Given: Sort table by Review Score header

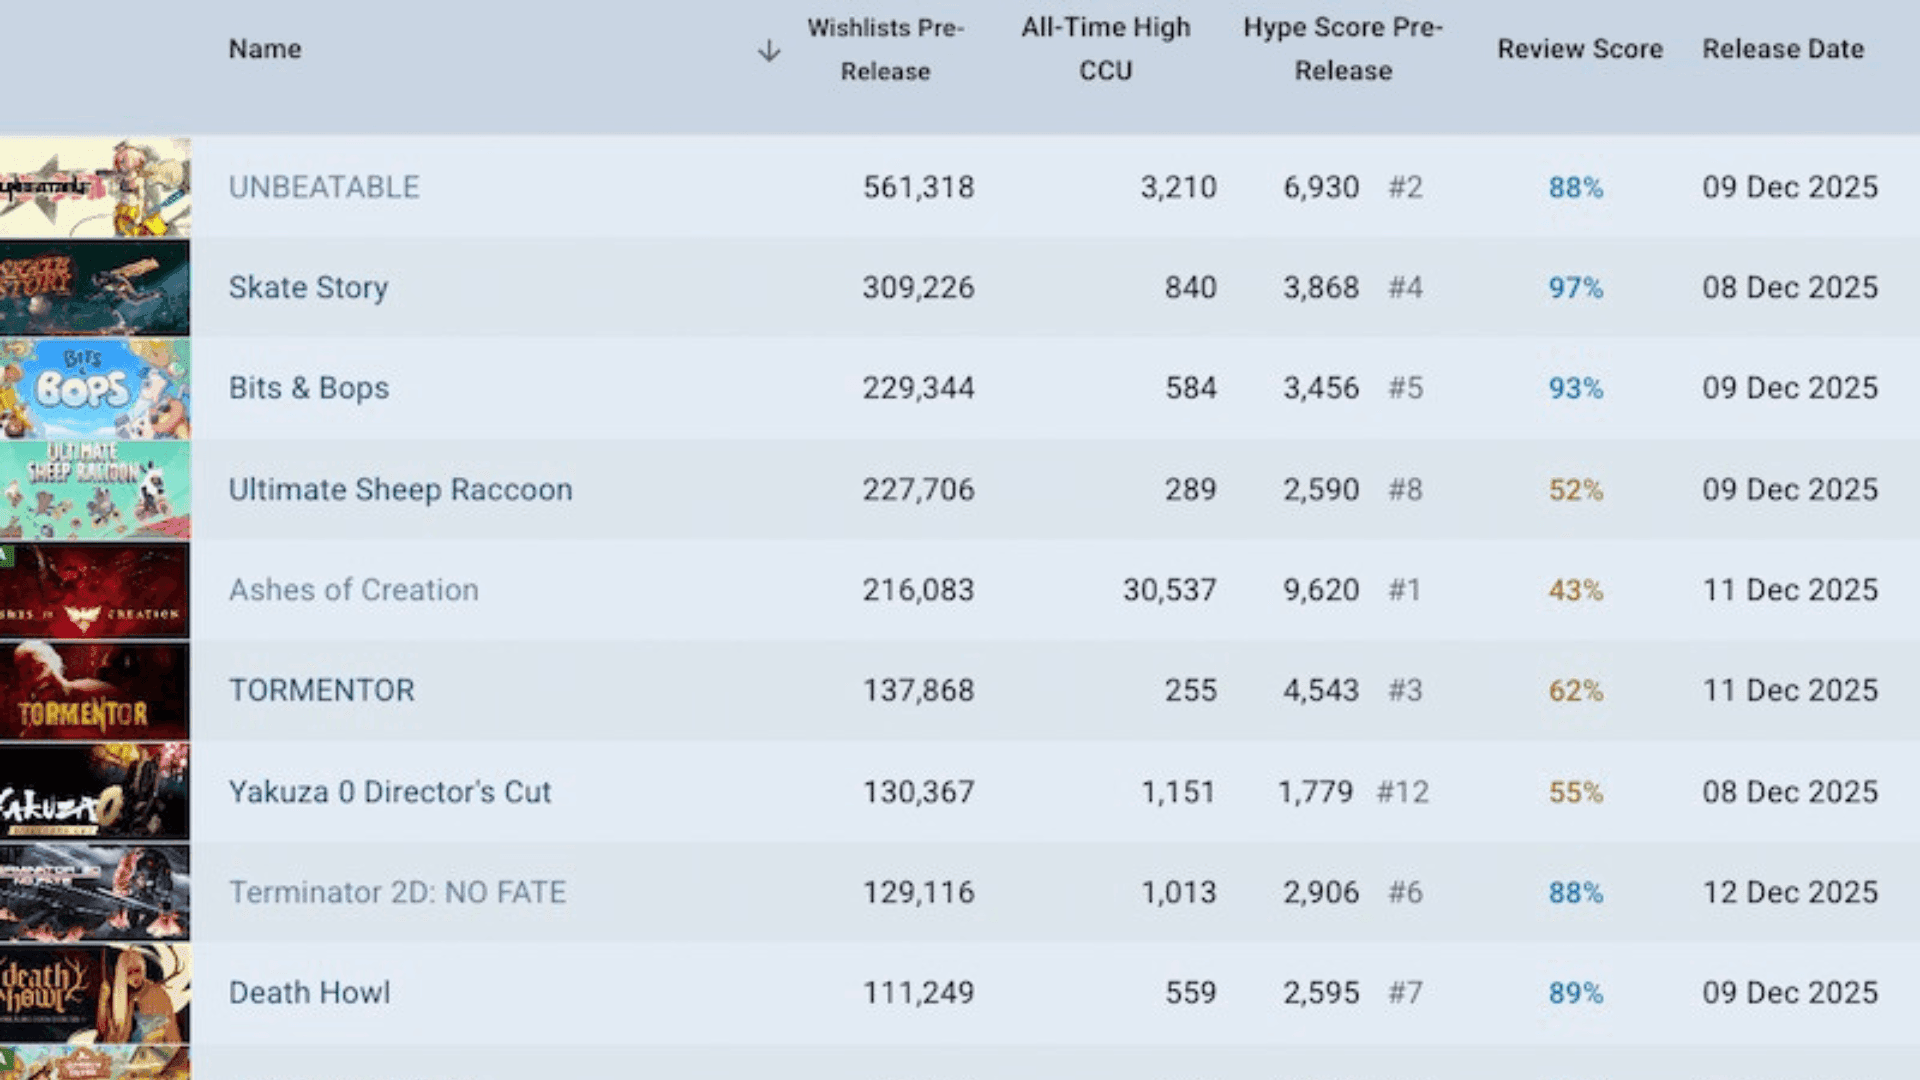Looking at the screenshot, I should pos(1579,49).
